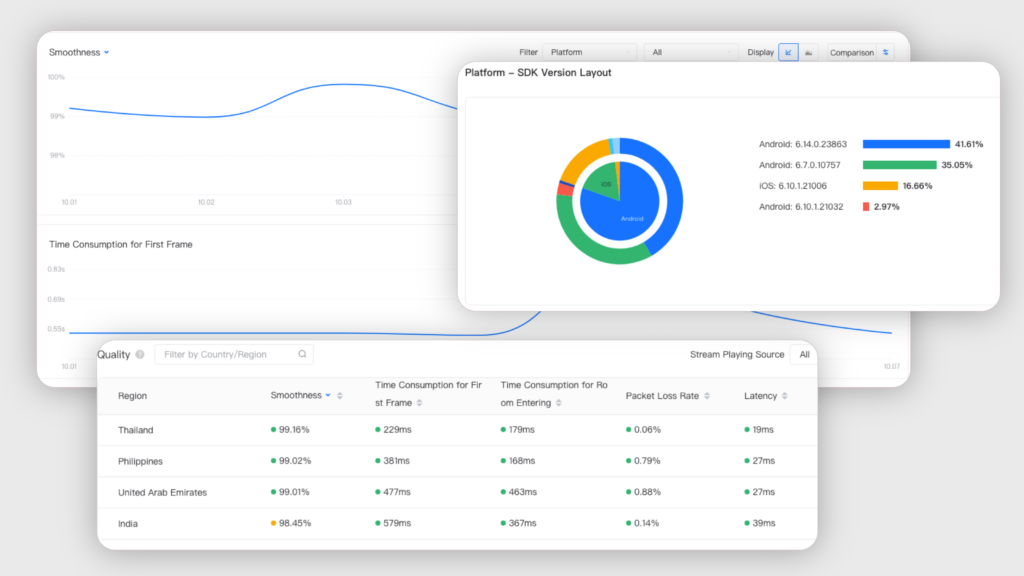1024x576 pixels.
Task: Select the Philippines region row
Action: [457, 461]
